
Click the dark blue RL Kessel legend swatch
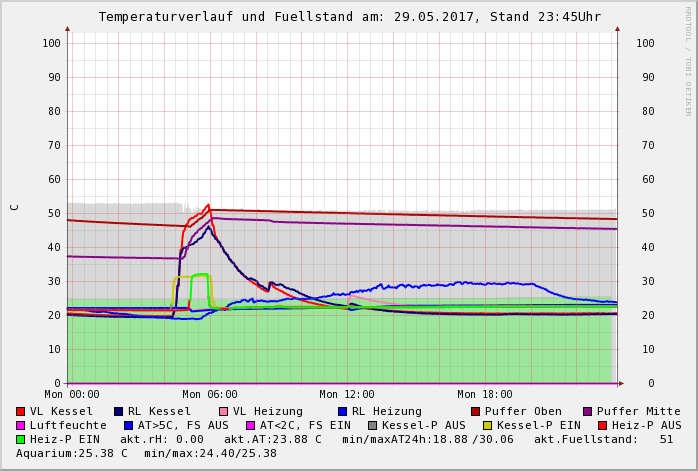pos(119,411)
